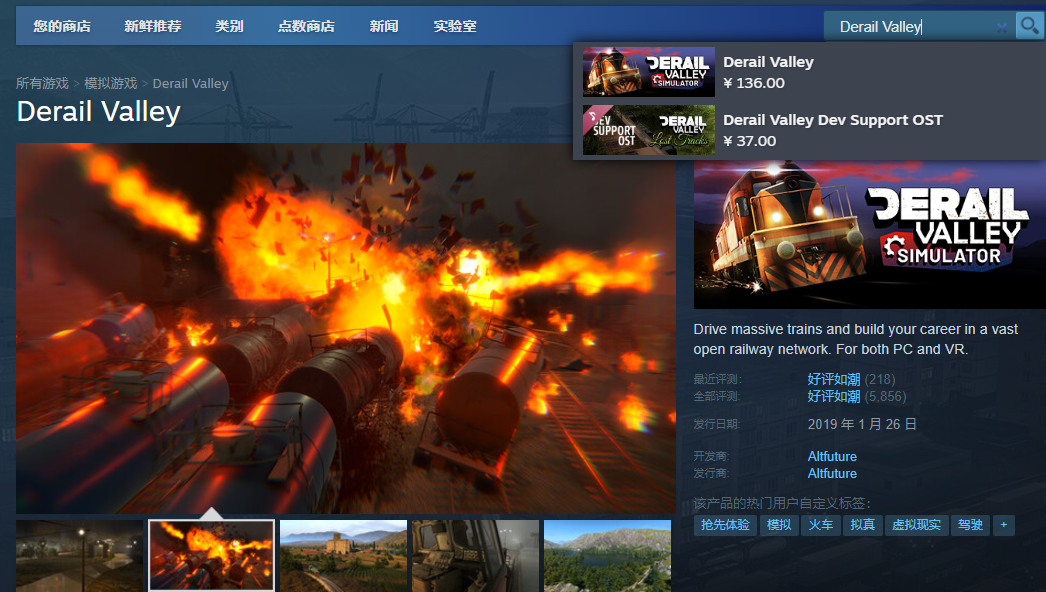Click the Derail Valley breadcrumb
This screenshot has height=592, width=1046.
tap(190, 83)
